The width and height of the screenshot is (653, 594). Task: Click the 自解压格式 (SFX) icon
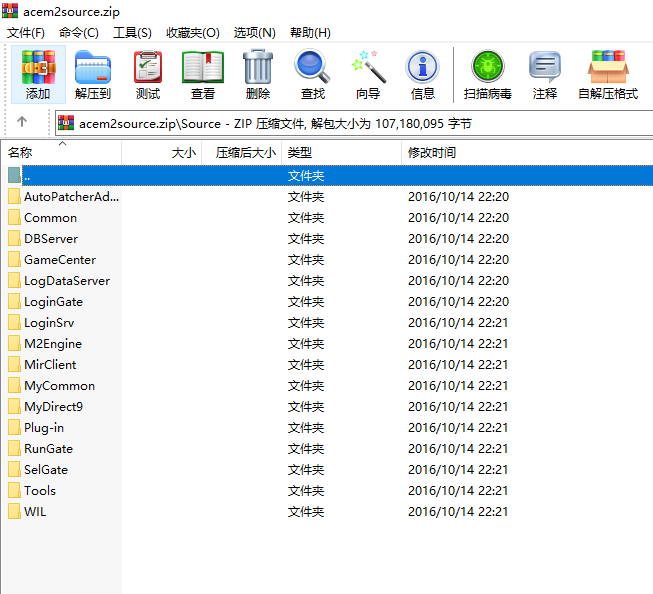click(607, 74)
